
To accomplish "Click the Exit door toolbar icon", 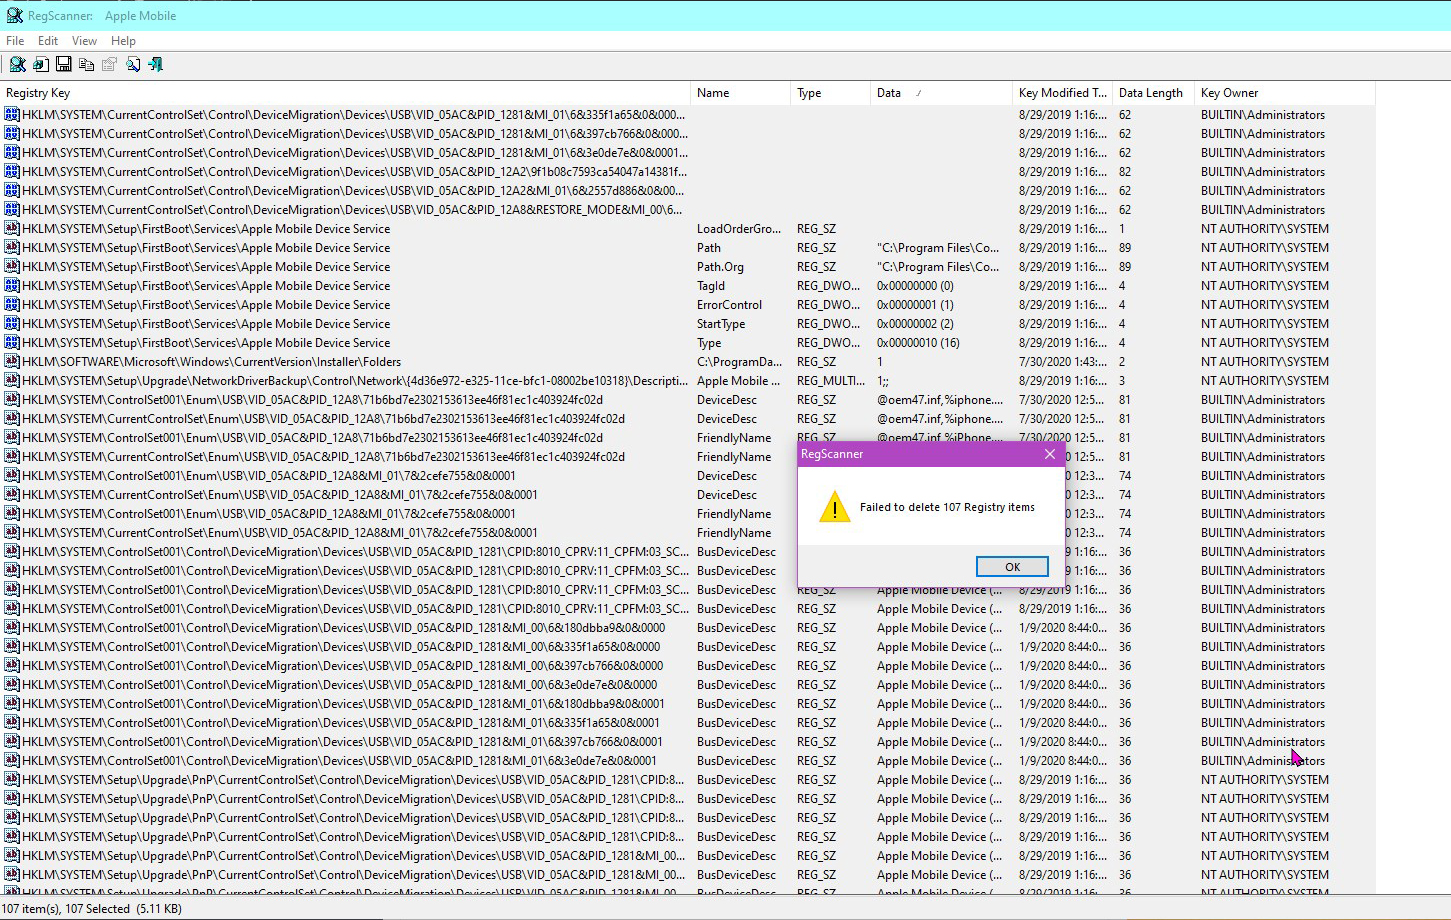I will click(x=156, y=64).
